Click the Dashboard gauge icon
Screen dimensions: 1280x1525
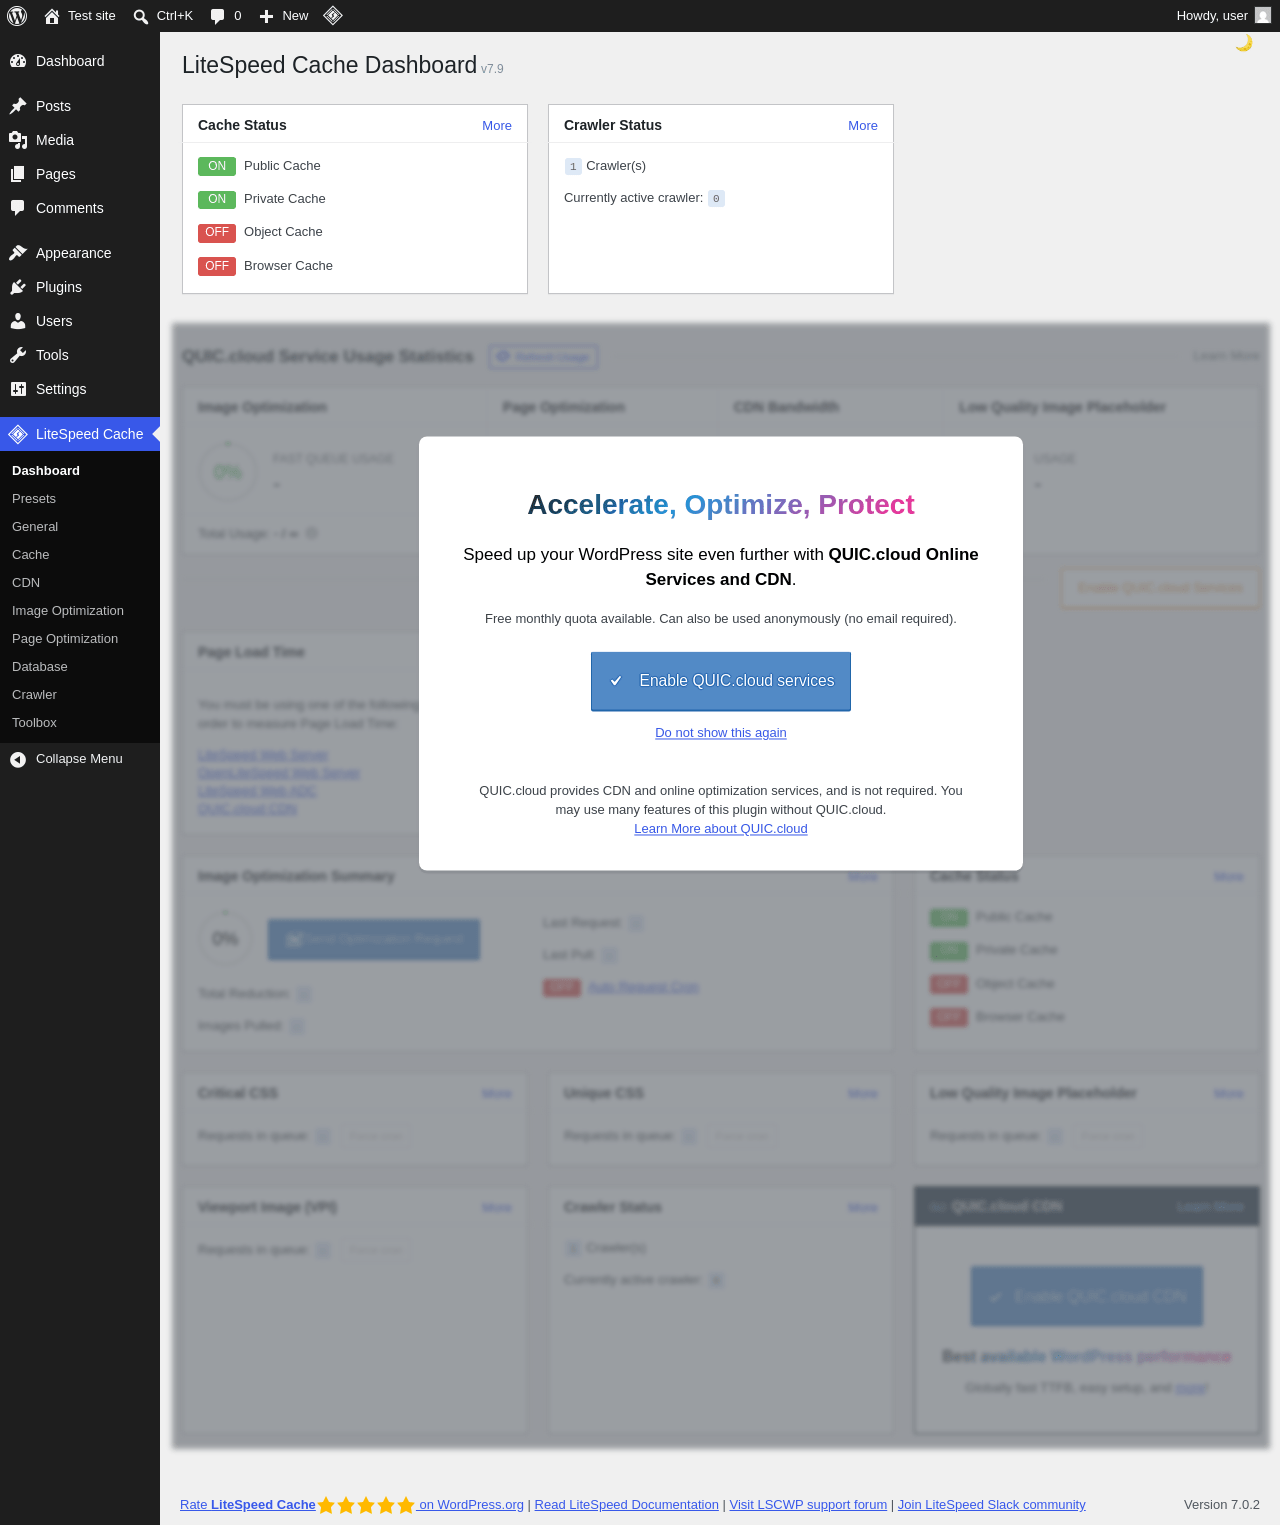click(x=18, y=61)
